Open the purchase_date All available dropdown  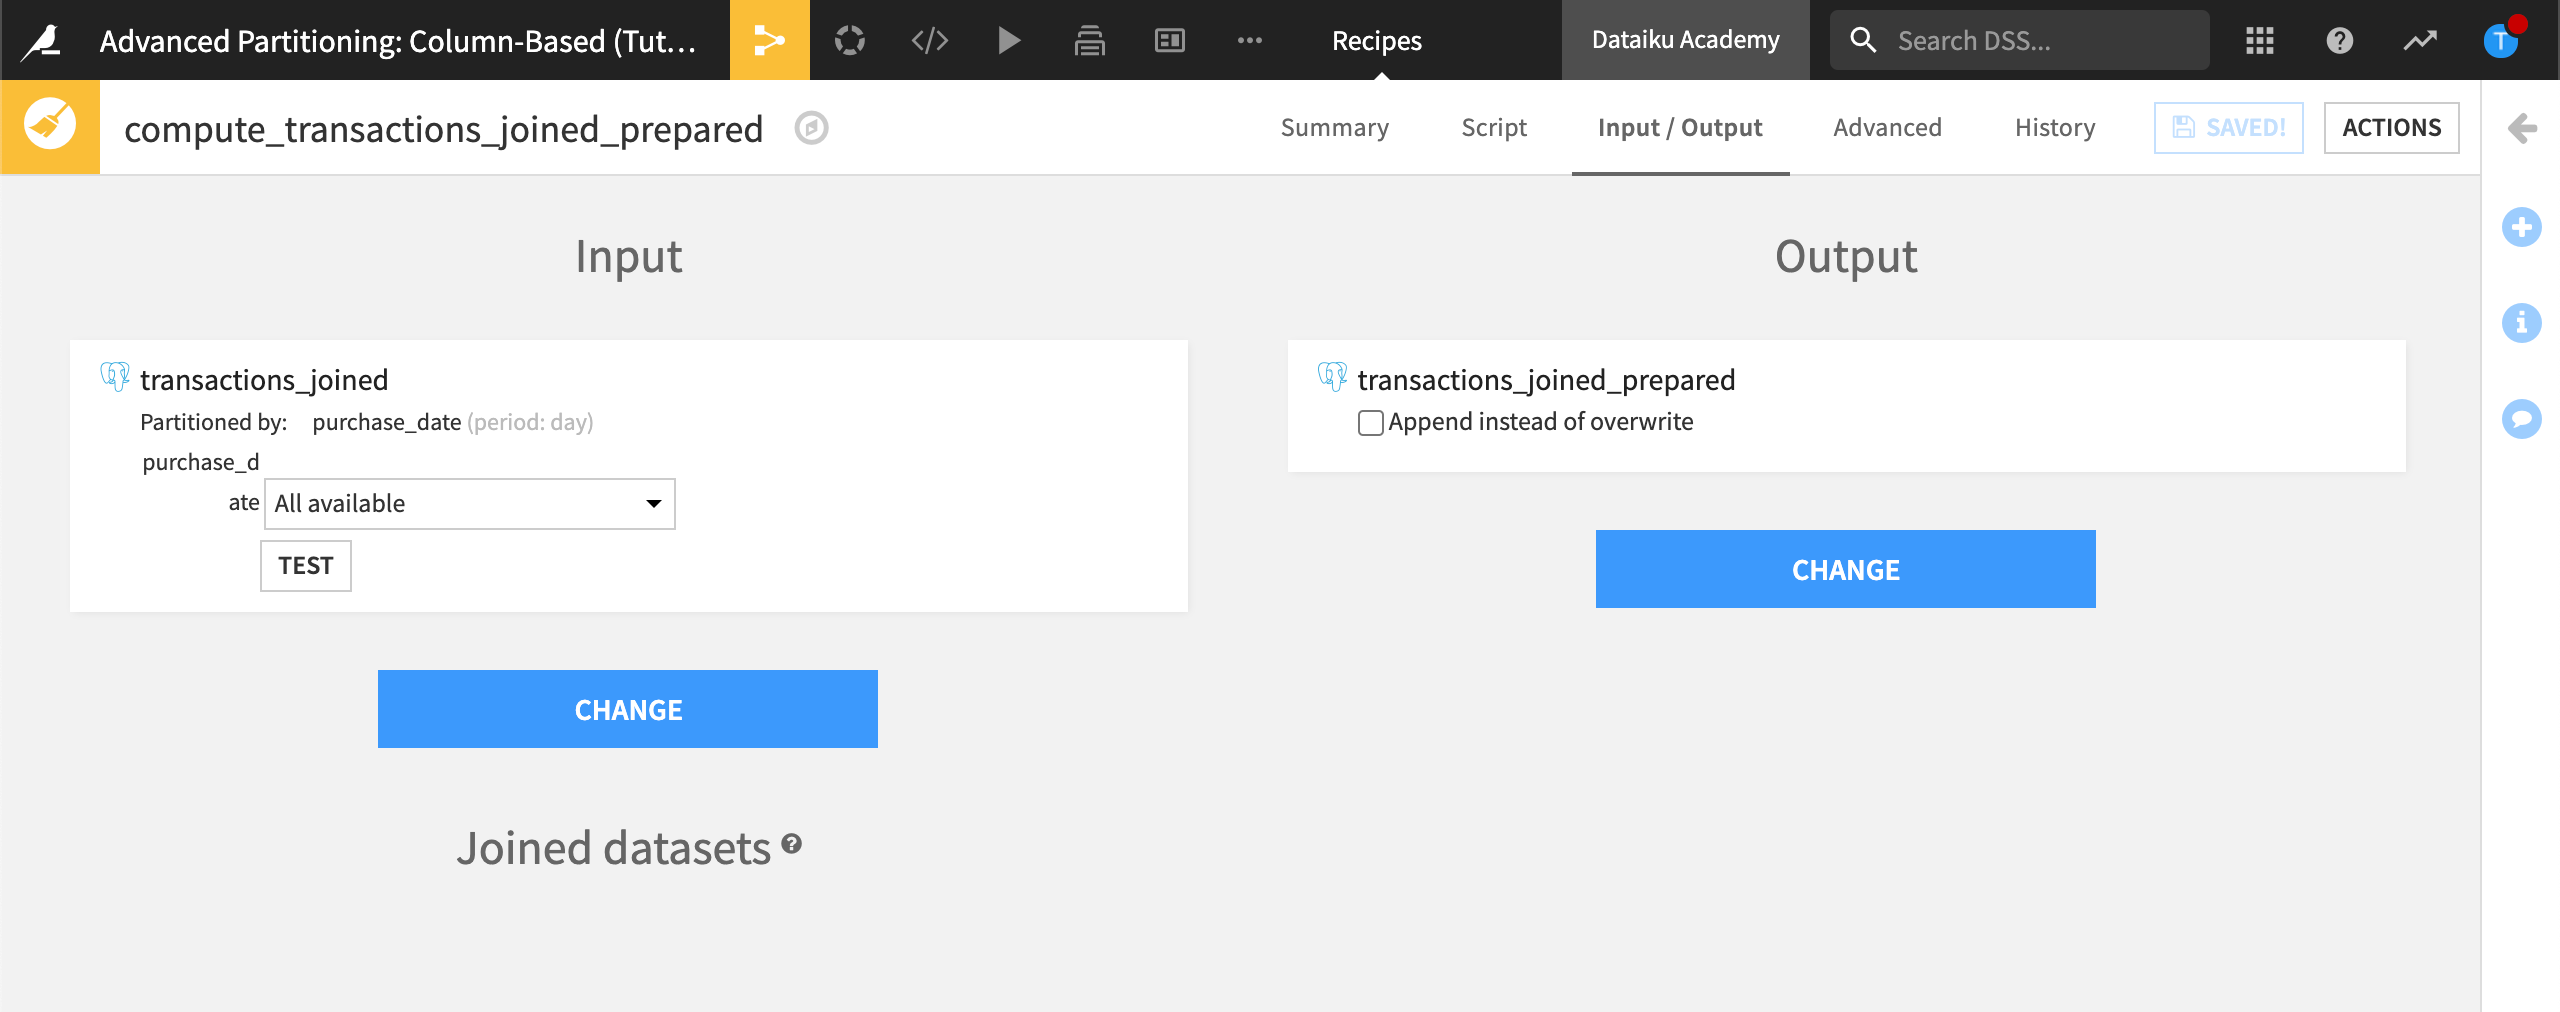(x=469, y=503)
